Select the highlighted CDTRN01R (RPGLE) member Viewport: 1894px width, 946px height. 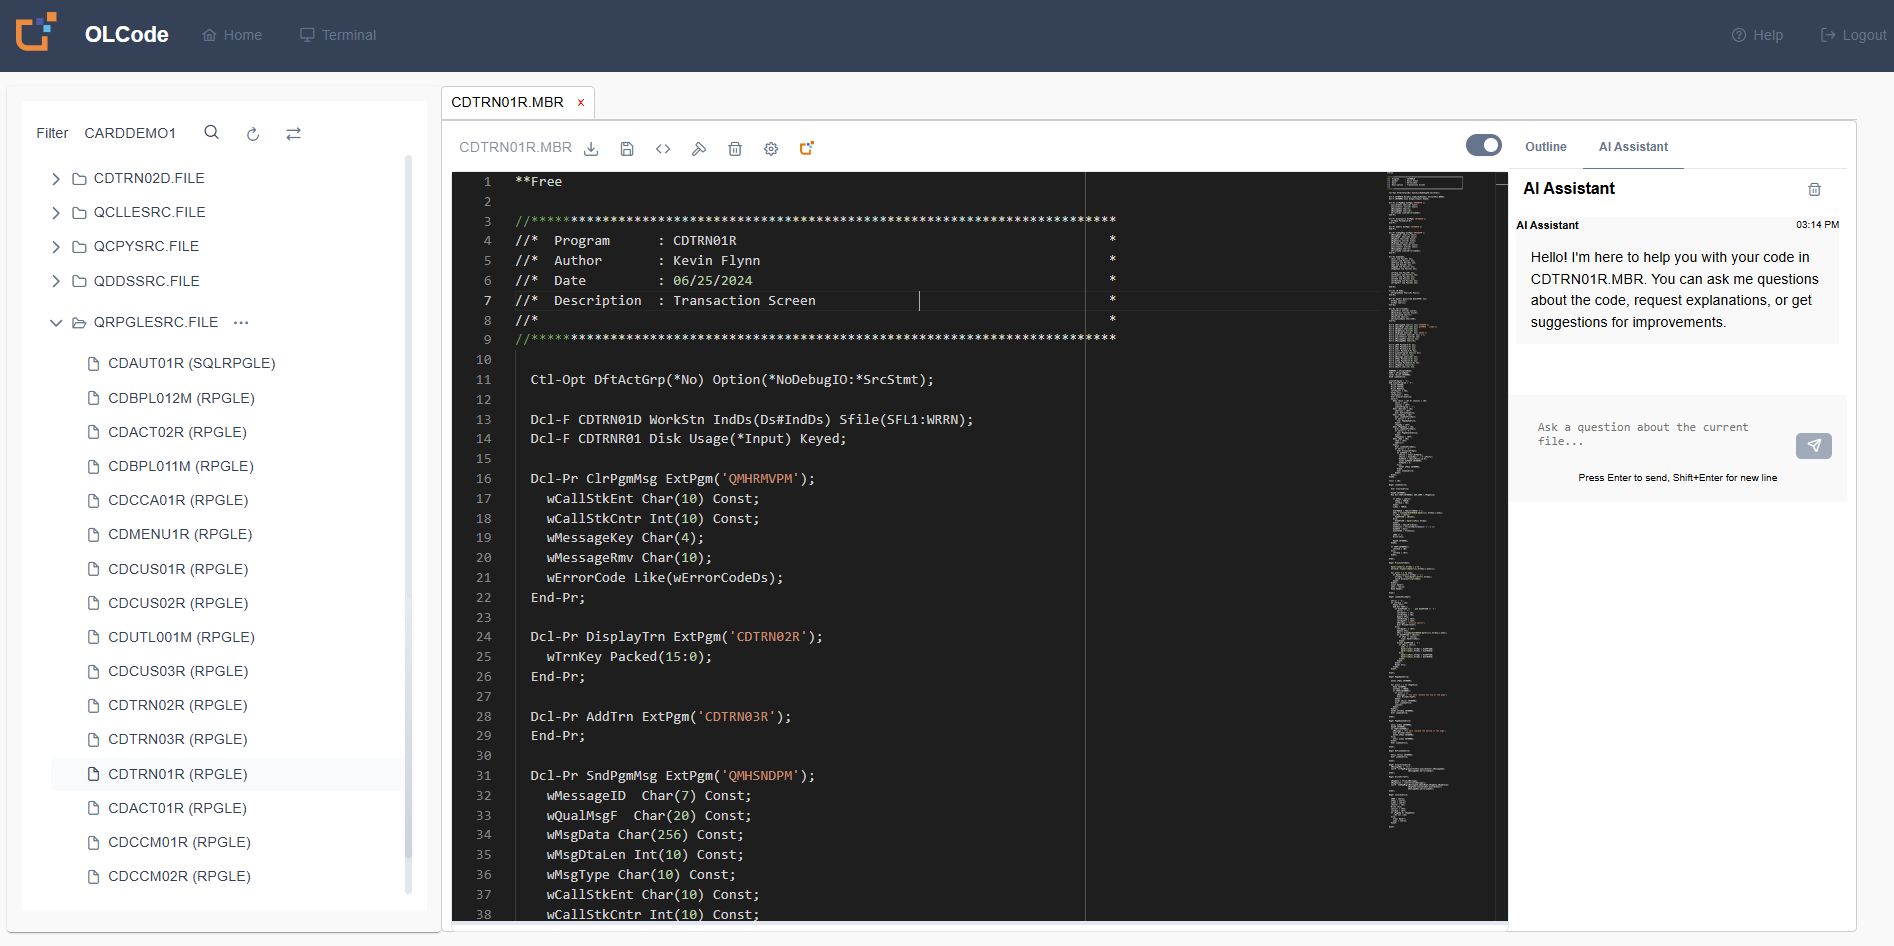pyautogui.click(x=227, y=774)
